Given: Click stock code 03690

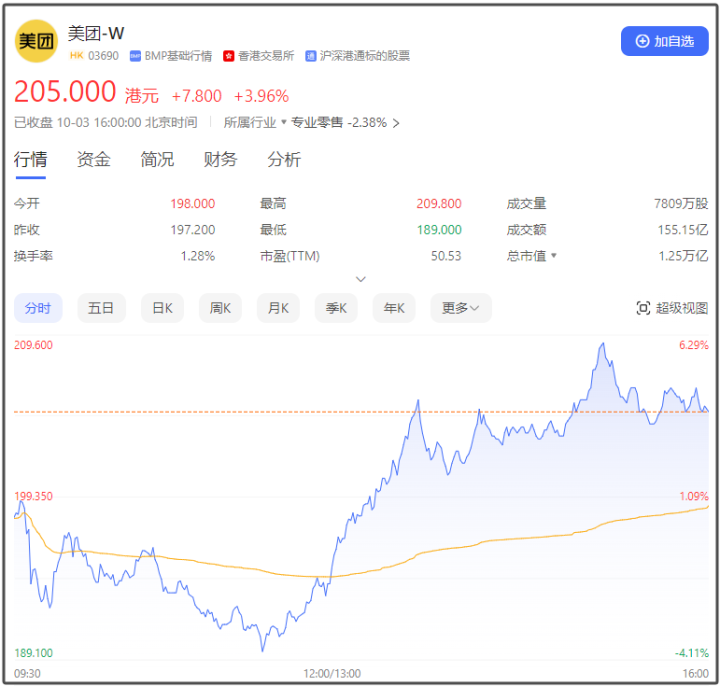Looking at the screenshot, I should click(x=103, y=56).
